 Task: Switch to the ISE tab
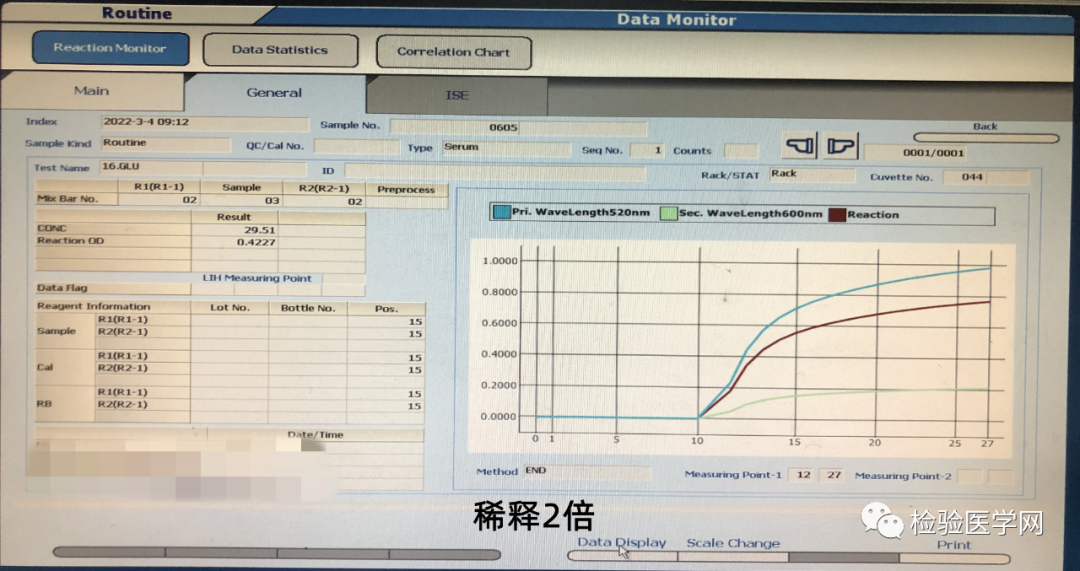click(x=456, y=96)
